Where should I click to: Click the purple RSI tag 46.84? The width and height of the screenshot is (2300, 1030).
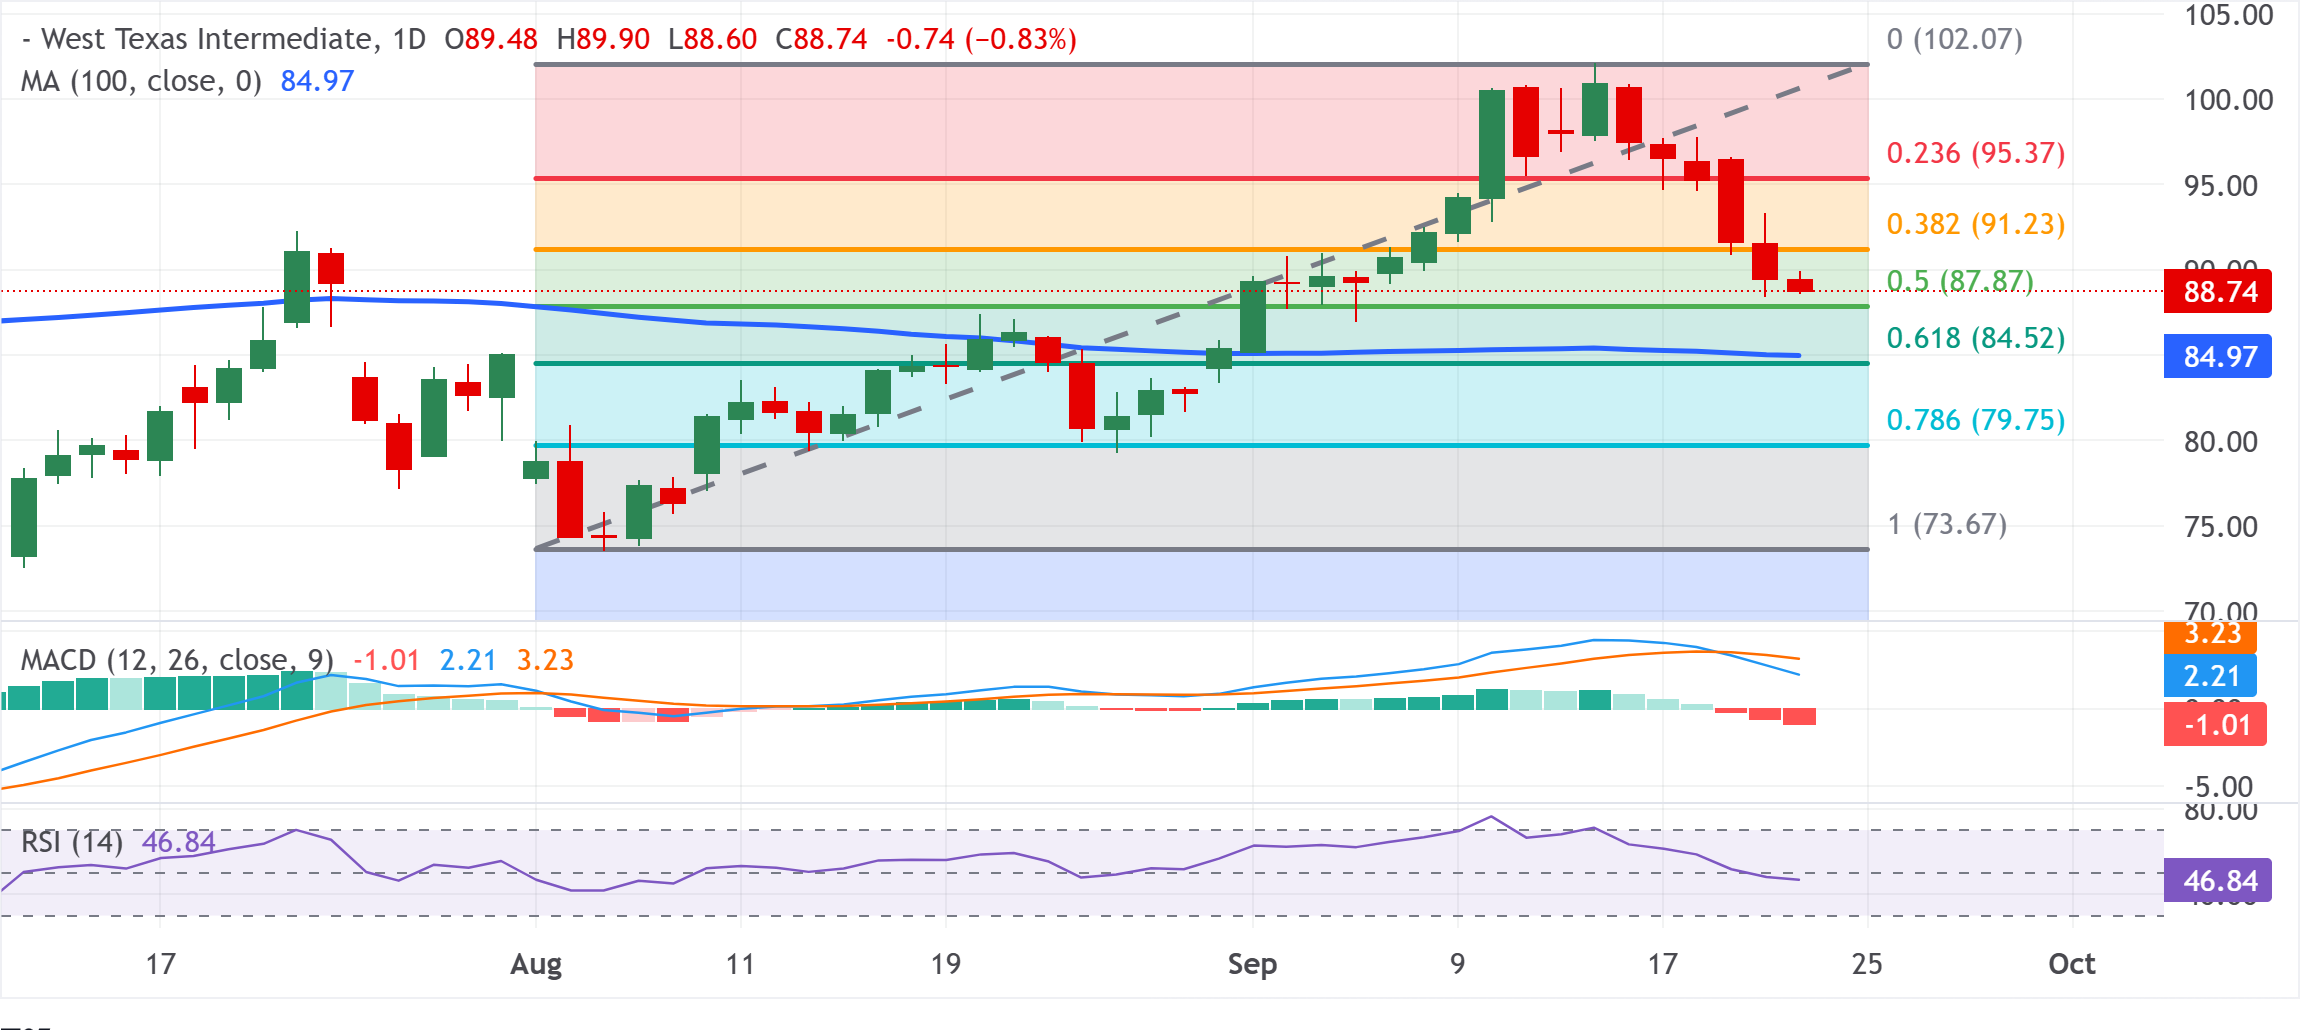tap(2218, 881)
